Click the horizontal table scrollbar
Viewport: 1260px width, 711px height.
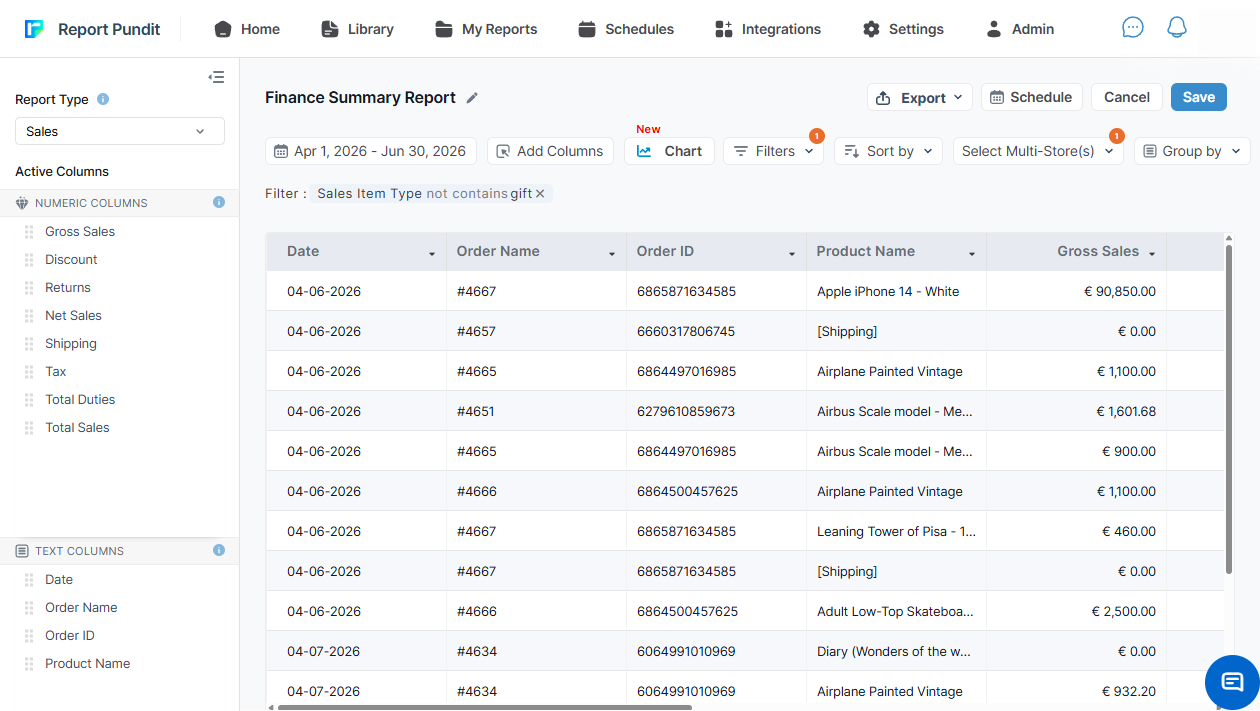(485, 707)
